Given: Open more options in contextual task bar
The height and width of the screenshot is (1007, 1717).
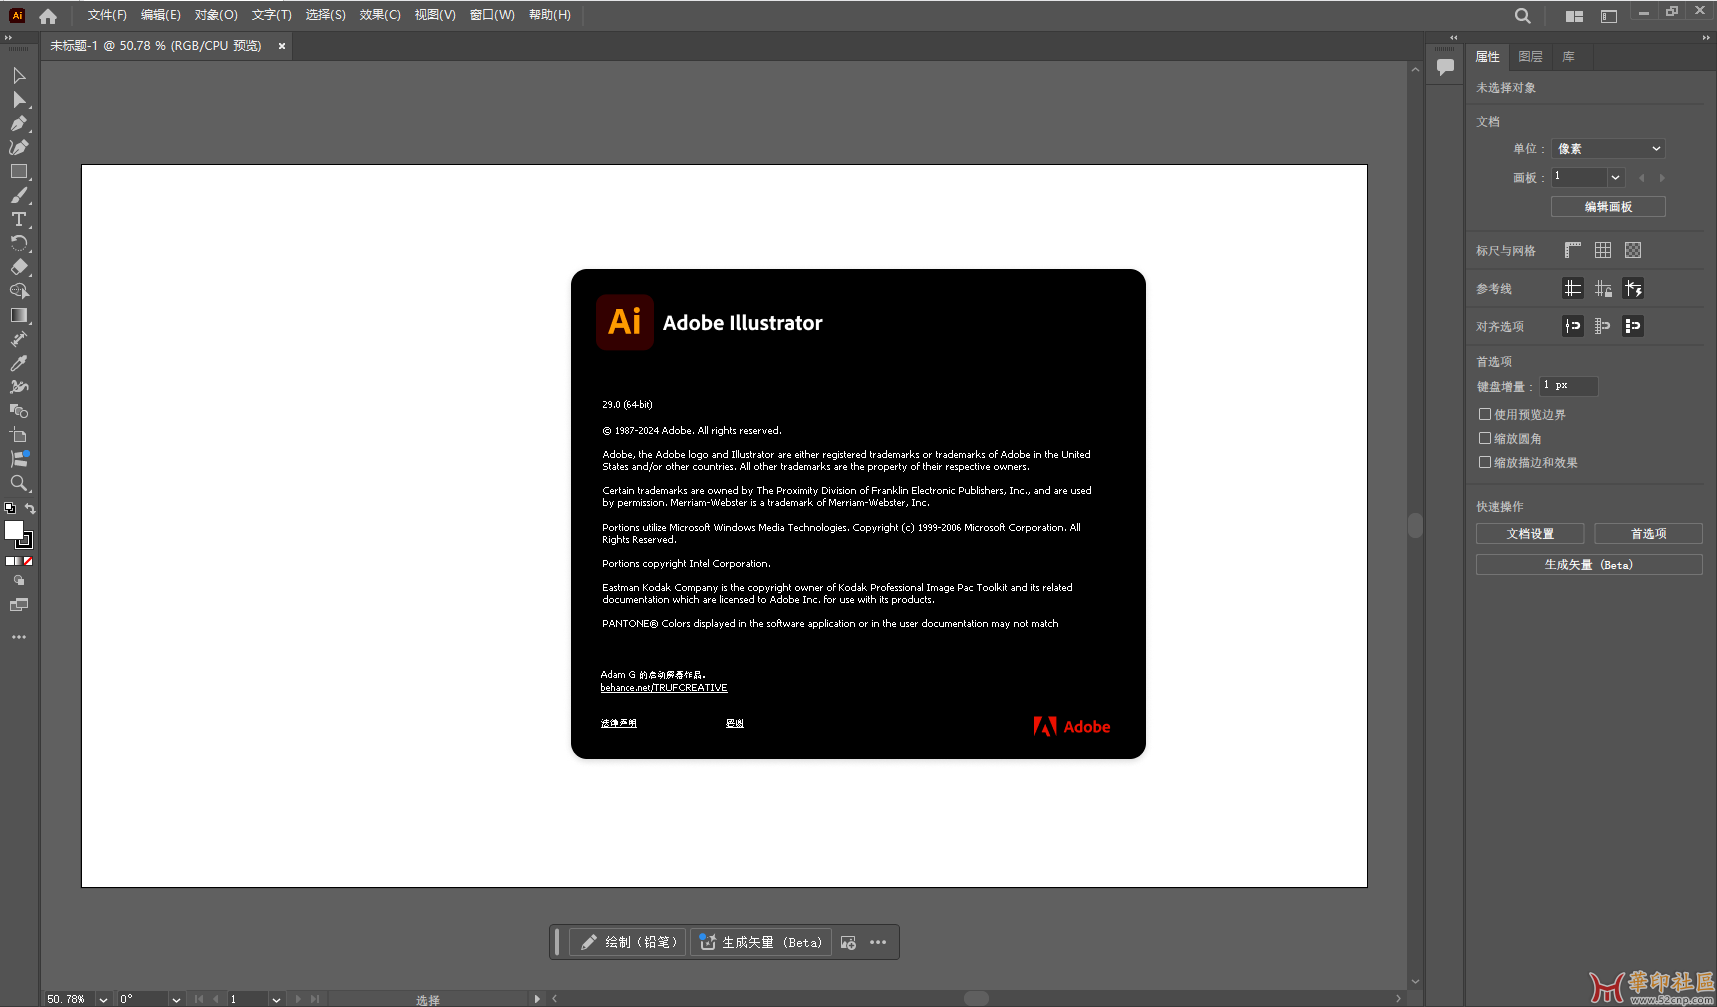Looking at the screenshot, I should click(x=878, y=942).
